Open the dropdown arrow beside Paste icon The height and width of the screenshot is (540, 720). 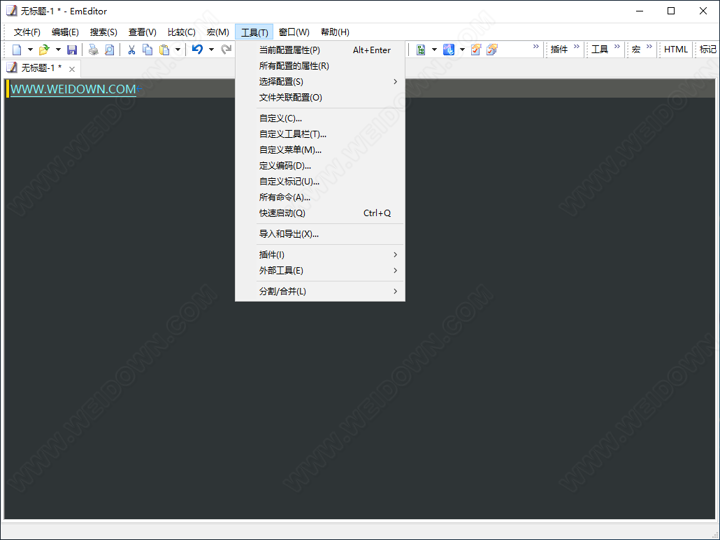[178, 50]
